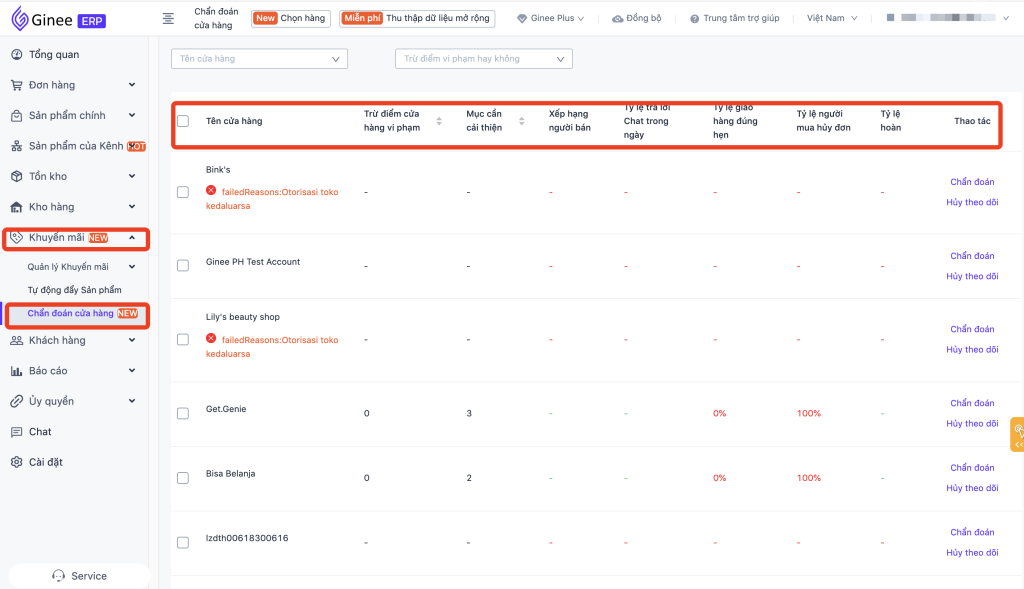Tick the select-all checkbox in table header
1024x589 pixels.
[x=183, y=121]
